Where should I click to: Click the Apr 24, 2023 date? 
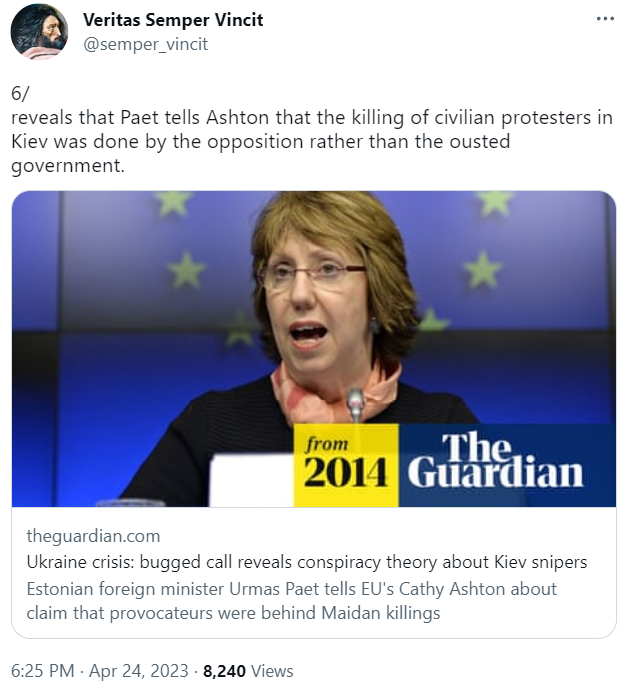pyautogui.click(x=139, y=671)
